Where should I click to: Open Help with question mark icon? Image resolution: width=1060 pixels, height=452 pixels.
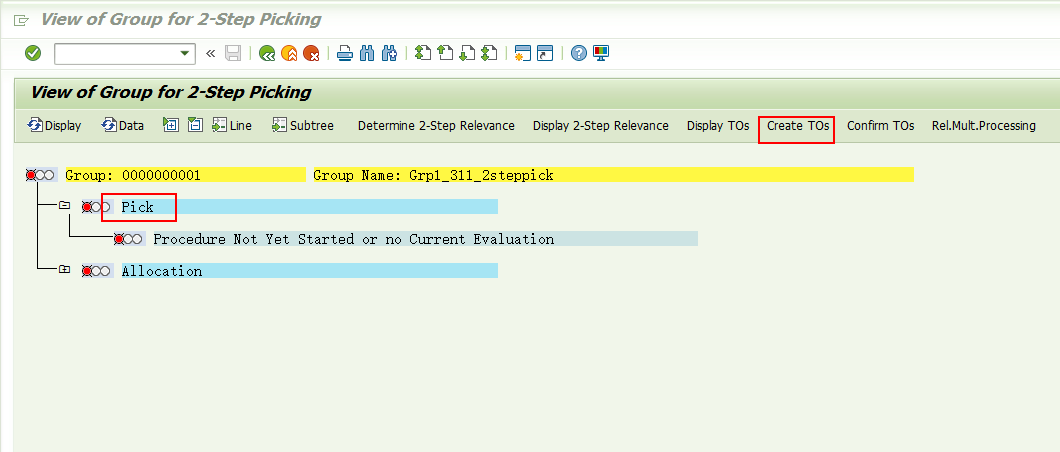click(579, 53)
